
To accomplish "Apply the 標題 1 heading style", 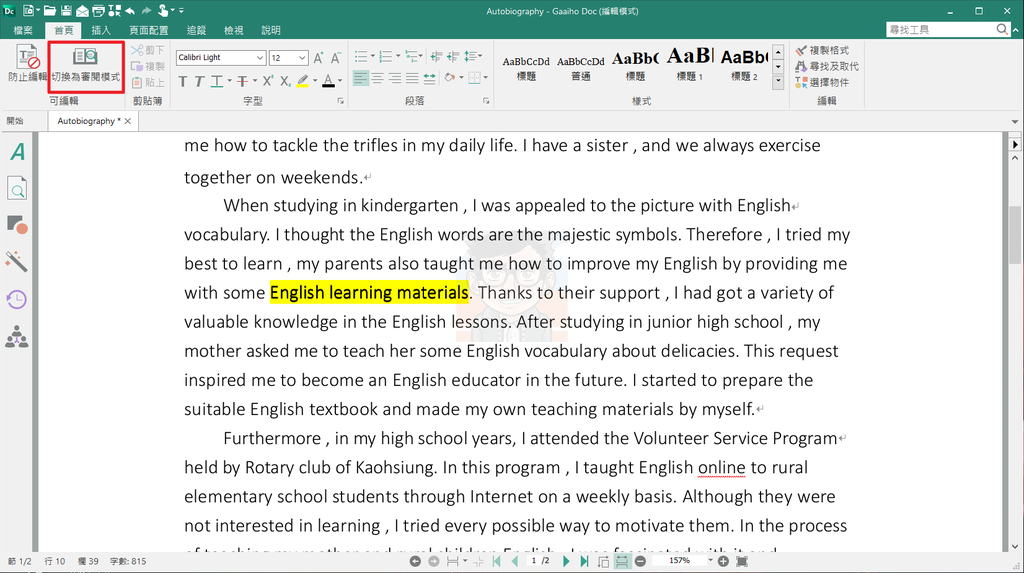I will pos(690,67).
